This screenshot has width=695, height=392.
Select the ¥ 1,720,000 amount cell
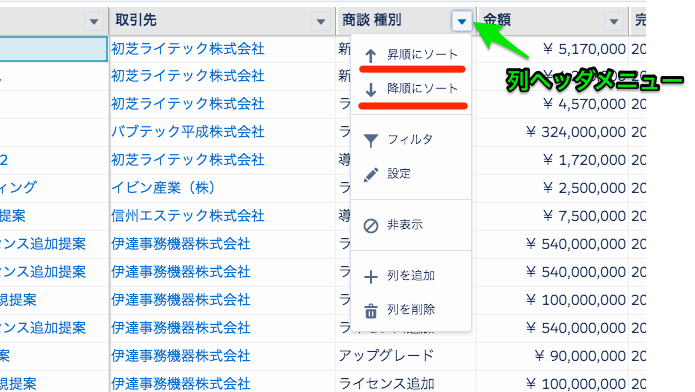[552, 160]
